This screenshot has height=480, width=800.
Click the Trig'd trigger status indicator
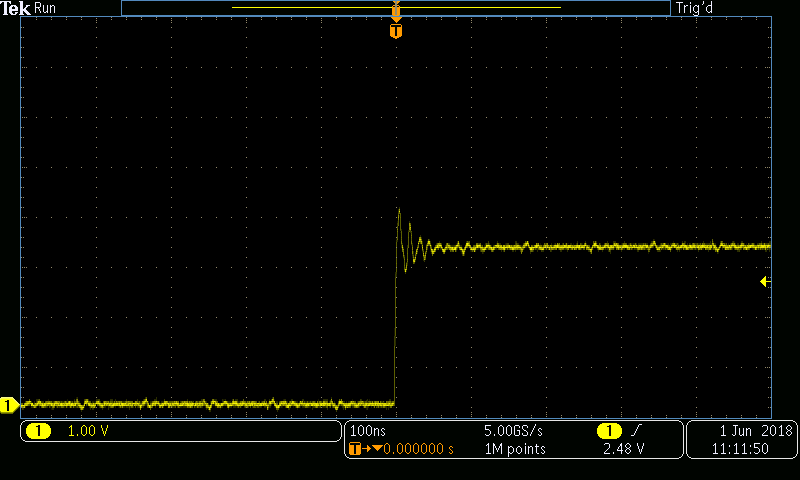pyautogui.click(x=694, y=8)
